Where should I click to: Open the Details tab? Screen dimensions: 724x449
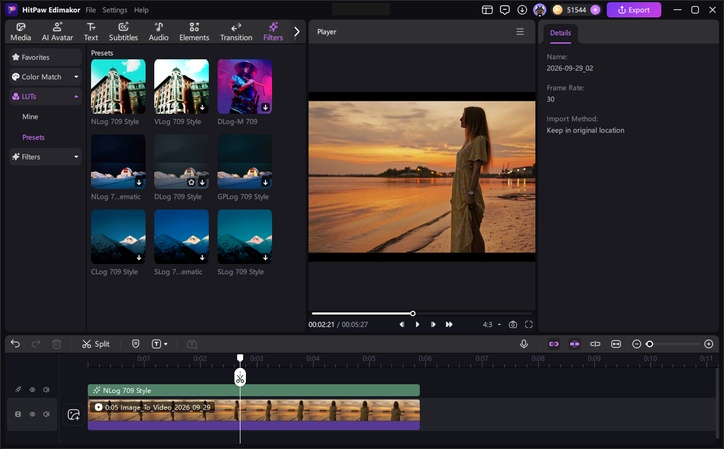click(560, 33)
